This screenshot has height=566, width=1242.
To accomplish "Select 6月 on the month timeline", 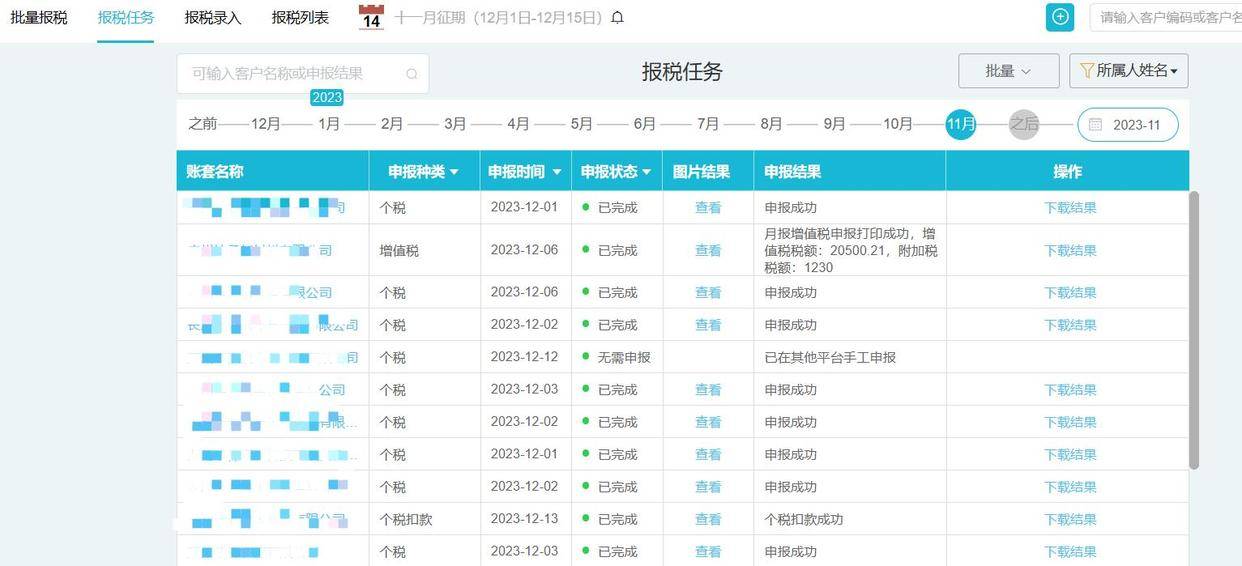I will (645, 124).
